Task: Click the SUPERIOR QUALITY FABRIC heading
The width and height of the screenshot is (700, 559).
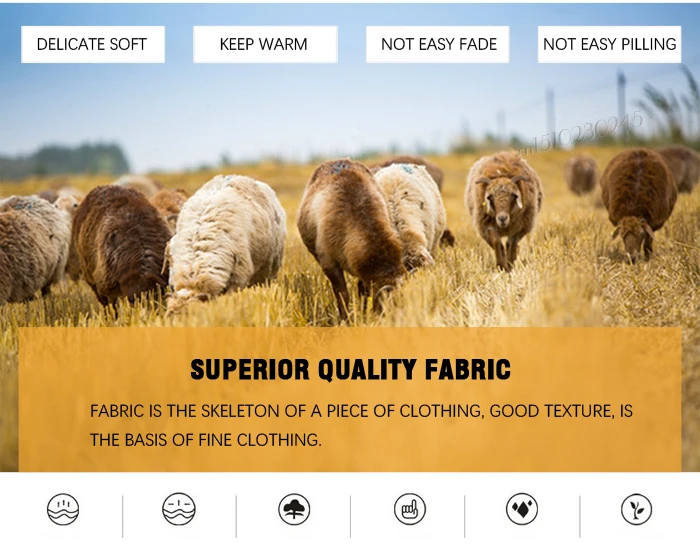Action: click(350, 370)
